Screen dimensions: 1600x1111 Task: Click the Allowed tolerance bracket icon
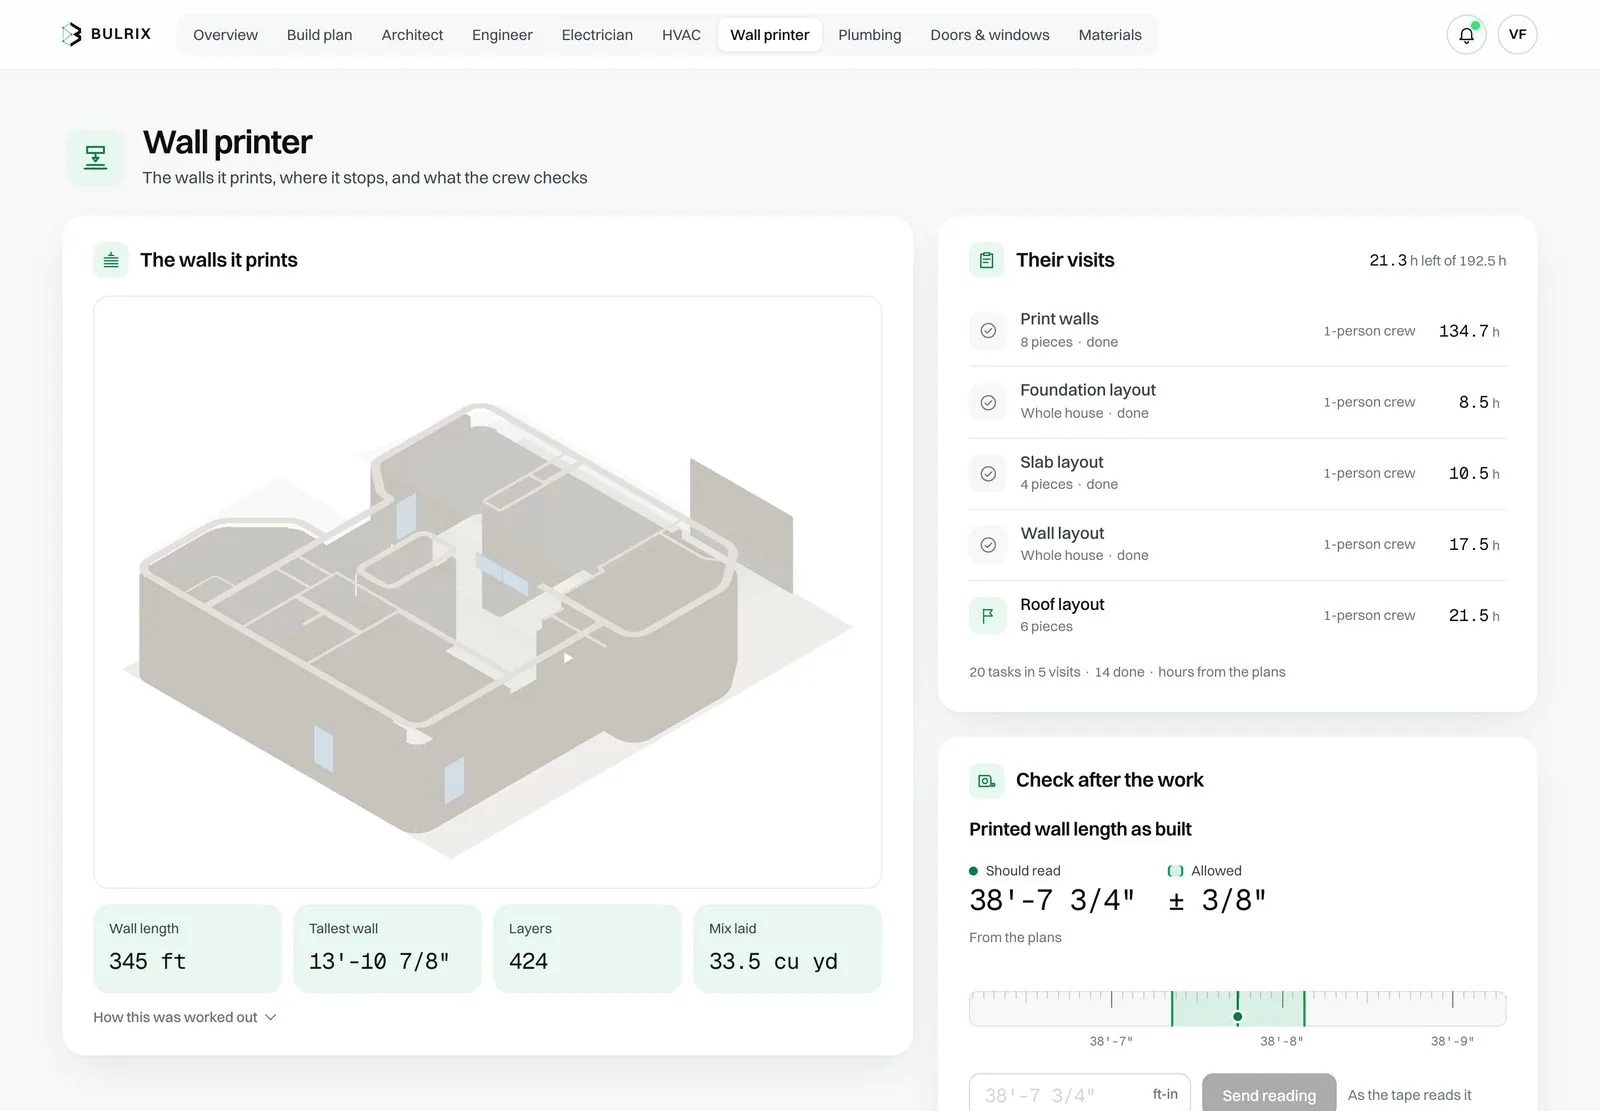coord(1175,871)
